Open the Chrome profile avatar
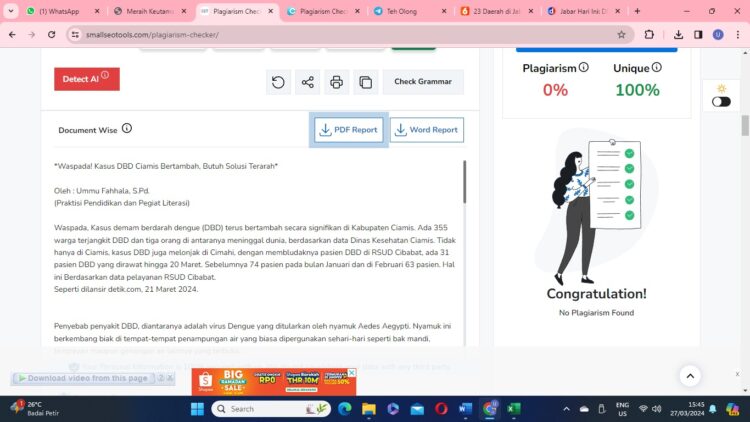The height and width of the screenshot is (422, 750). 718,34
